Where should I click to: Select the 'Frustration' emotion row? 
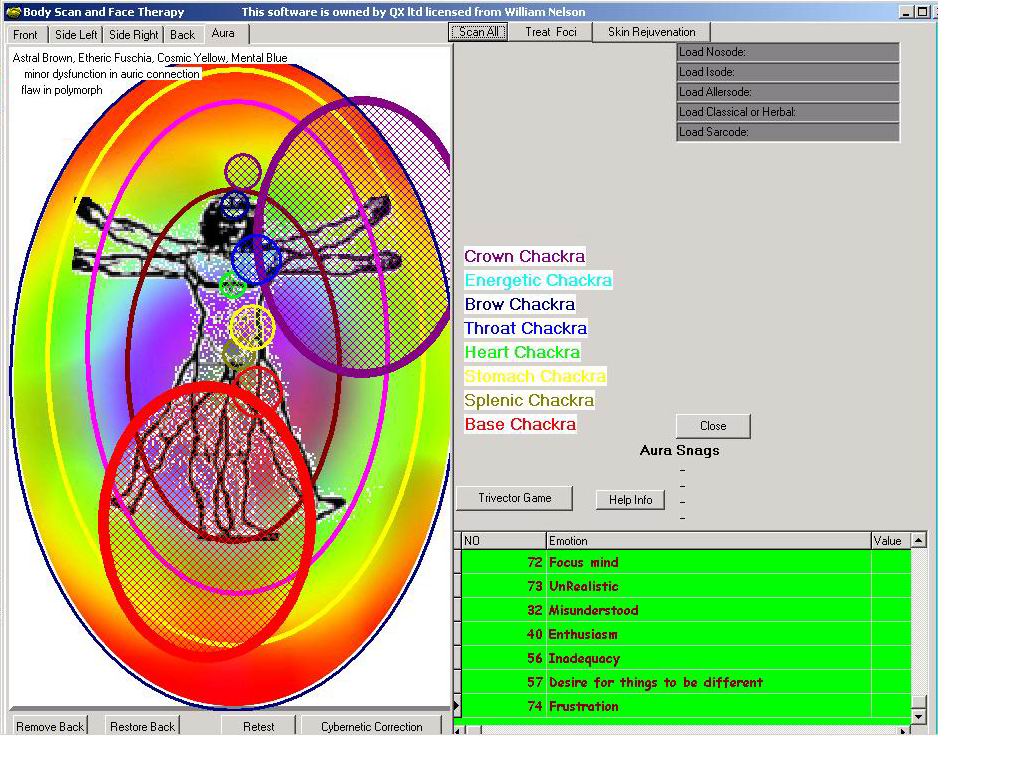[686, 706]
